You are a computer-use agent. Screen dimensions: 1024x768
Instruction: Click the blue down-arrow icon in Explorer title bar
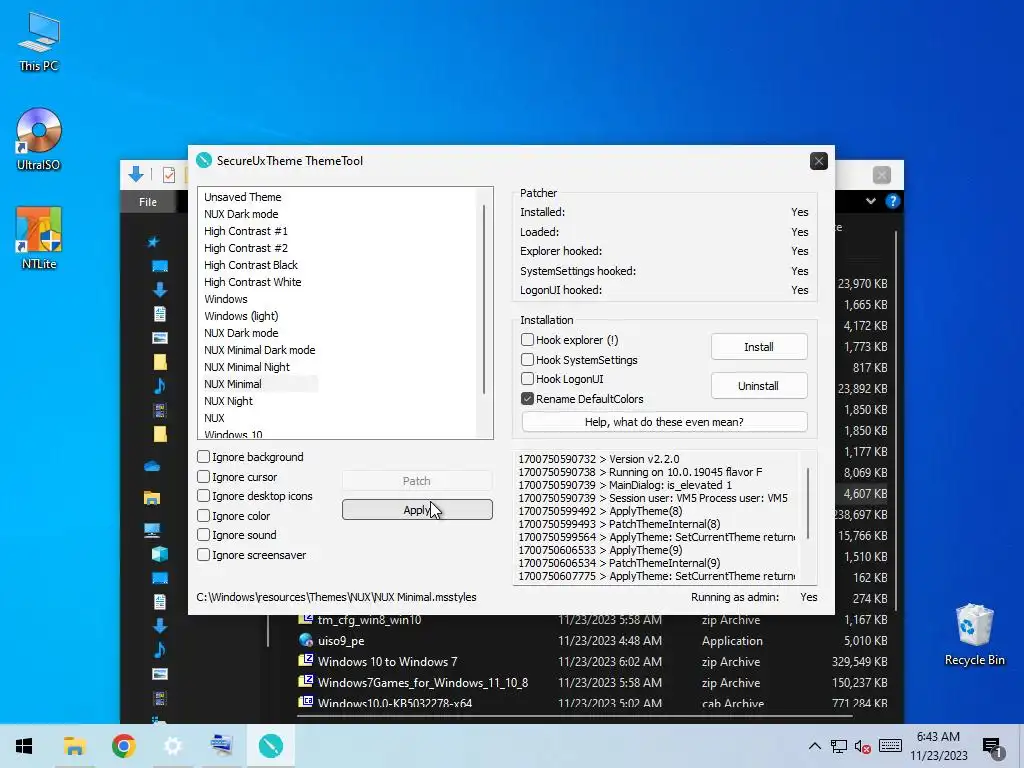tap(136, 174)
